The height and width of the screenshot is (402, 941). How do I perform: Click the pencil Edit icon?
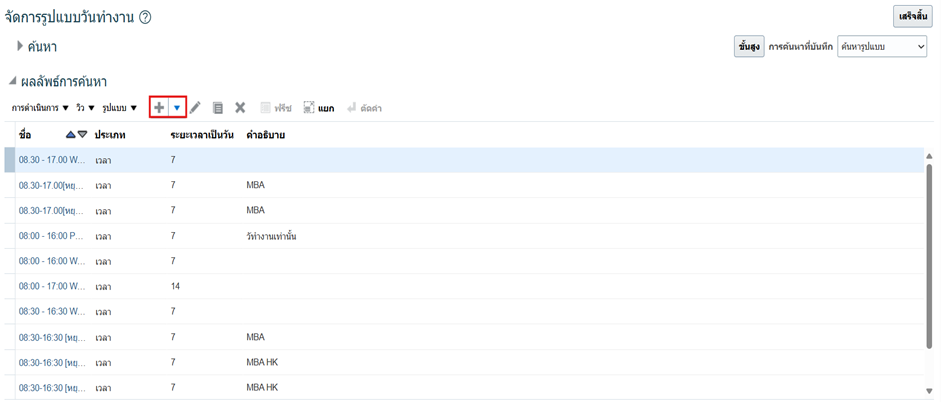[x=196, y=108]
